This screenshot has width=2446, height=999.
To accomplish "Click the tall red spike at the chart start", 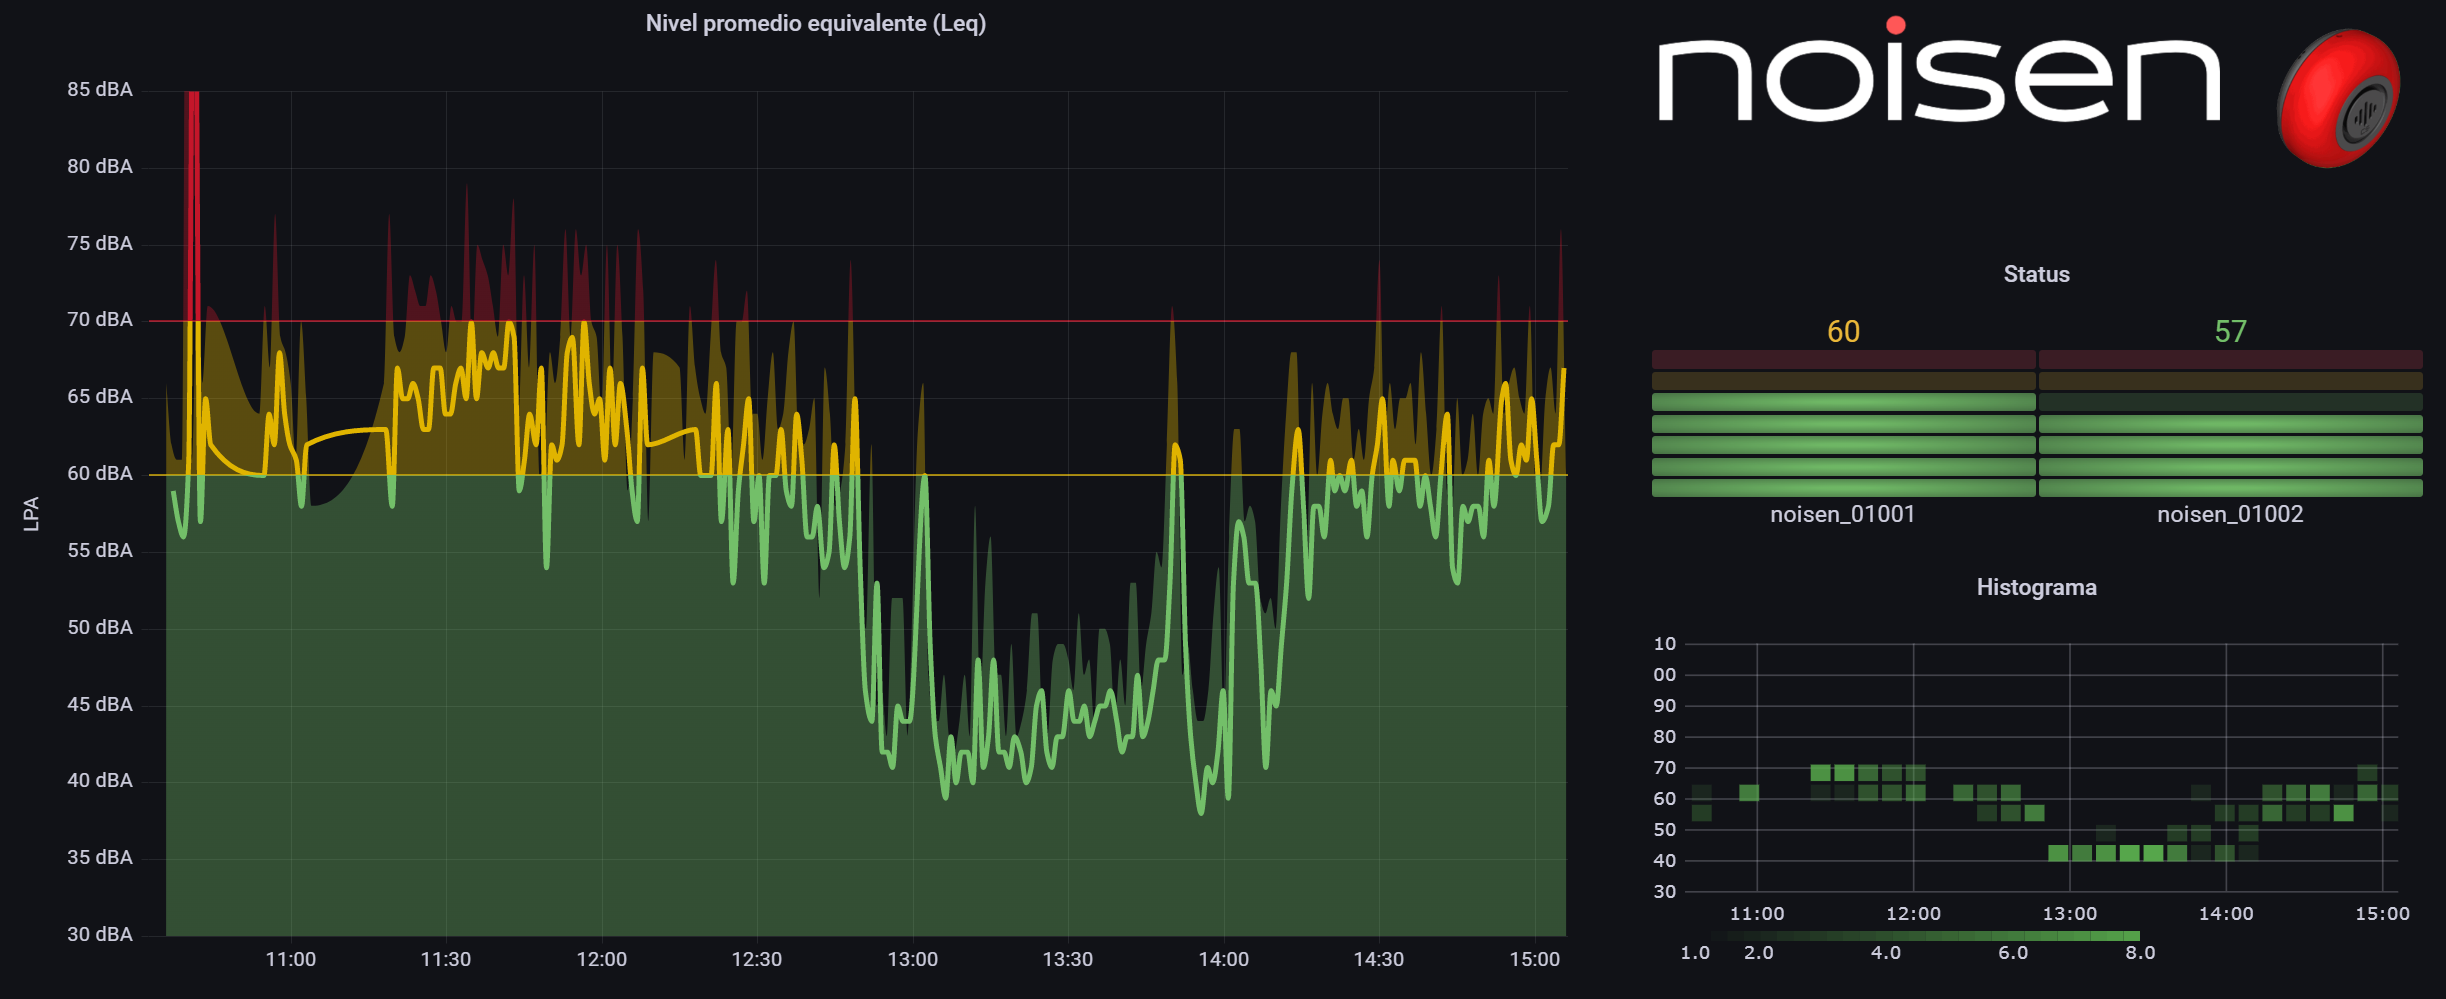I will 192,200.
